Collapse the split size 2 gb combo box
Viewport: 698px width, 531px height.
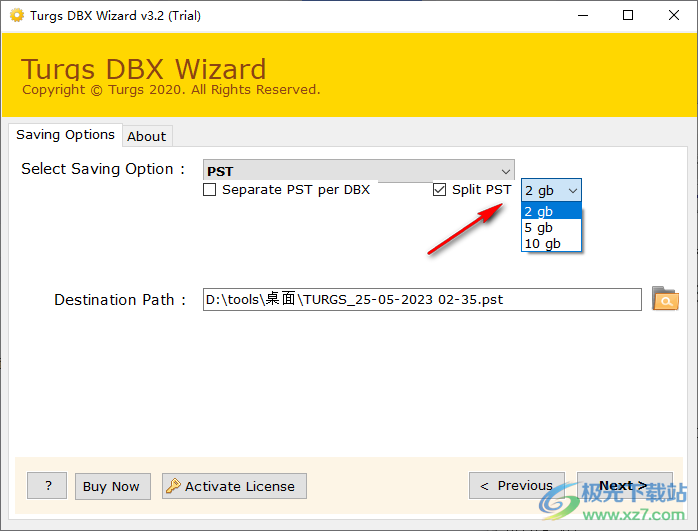pos(551,191)
